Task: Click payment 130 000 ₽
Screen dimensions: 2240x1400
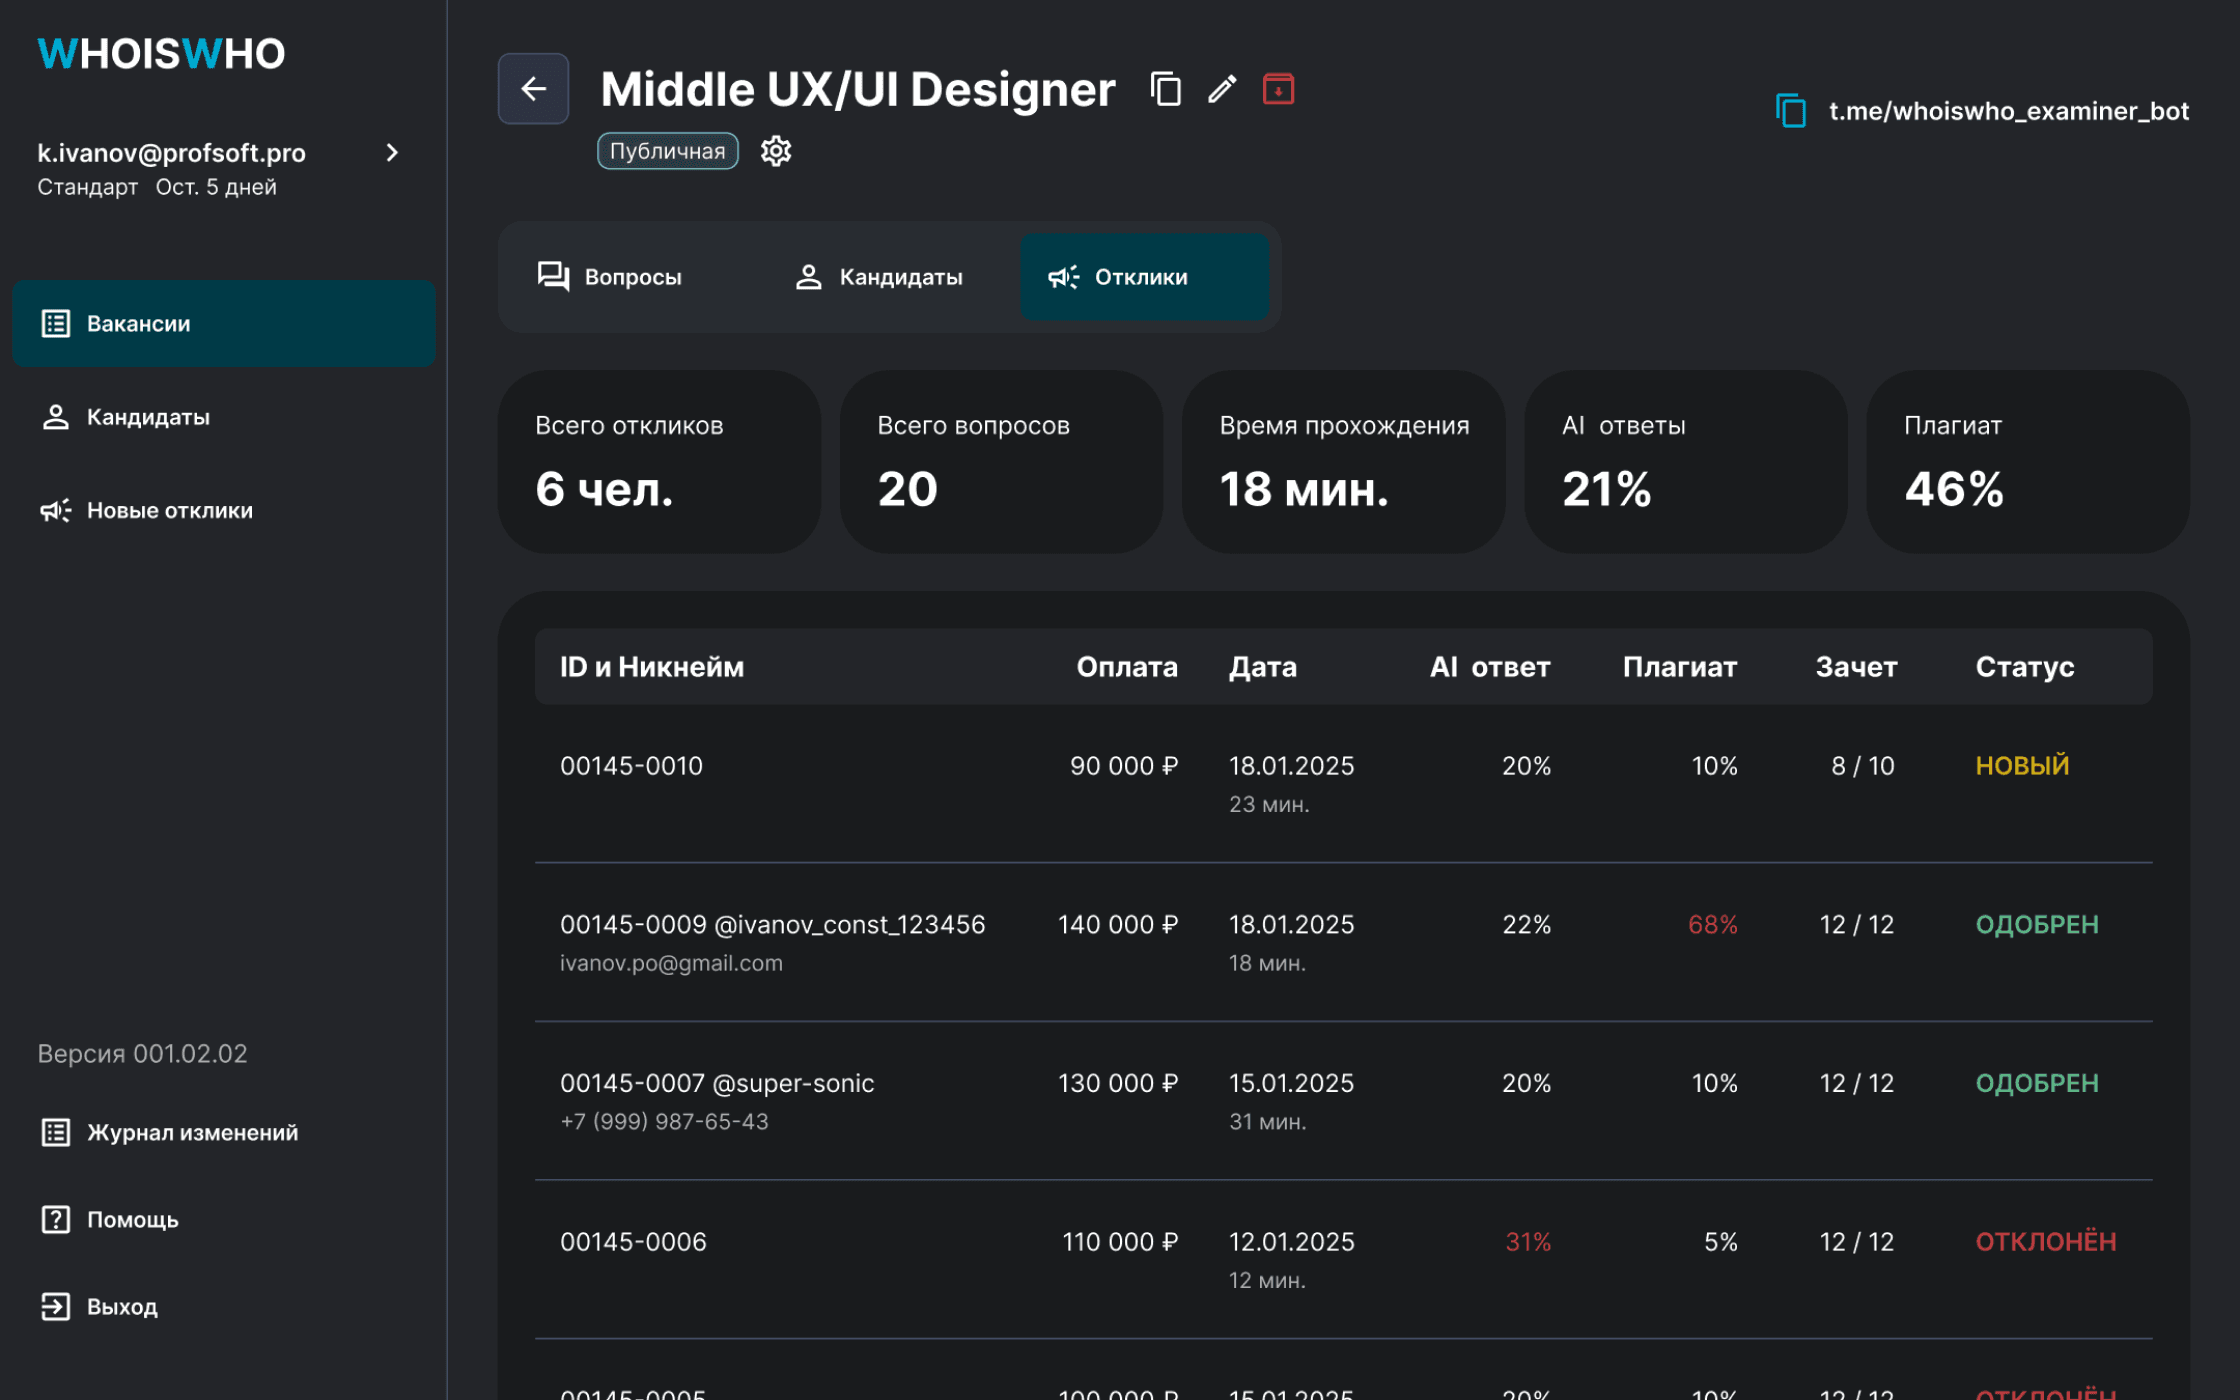Action: click(x=1118, y=1083)
